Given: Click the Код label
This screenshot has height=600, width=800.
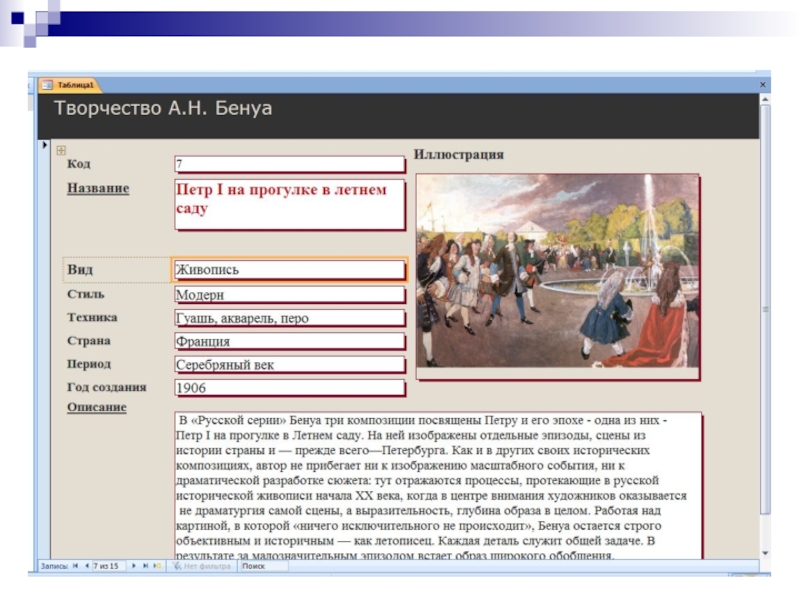Looking at the screenshot, I should [x=79, y=164].
